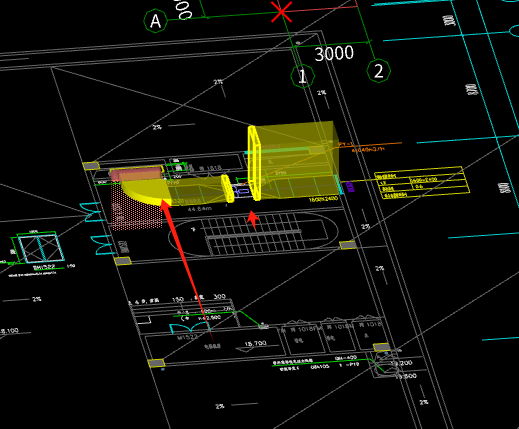Image resolution: width=519 pixels, height=429 pixels.
Task: Select the pink dotted hatch region
Action: tap(136, 207)
